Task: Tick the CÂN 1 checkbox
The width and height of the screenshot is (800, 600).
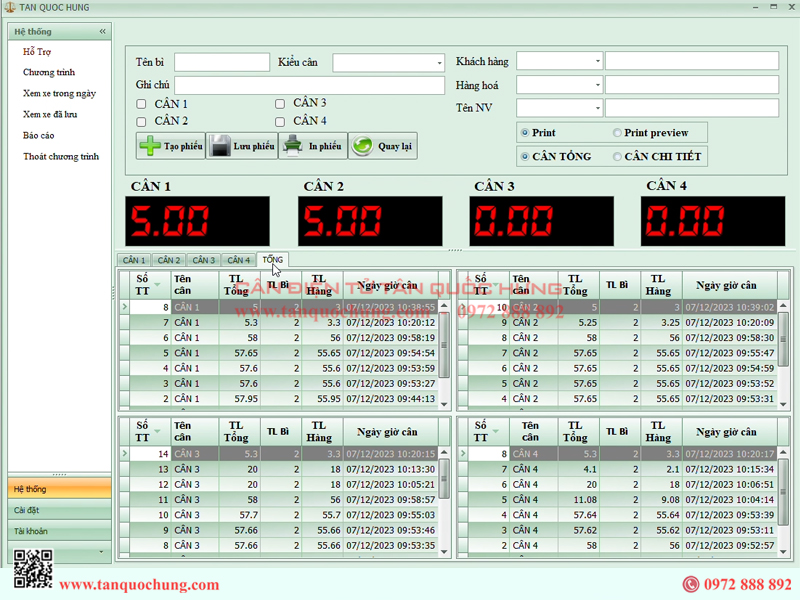Action: (141, 104)
